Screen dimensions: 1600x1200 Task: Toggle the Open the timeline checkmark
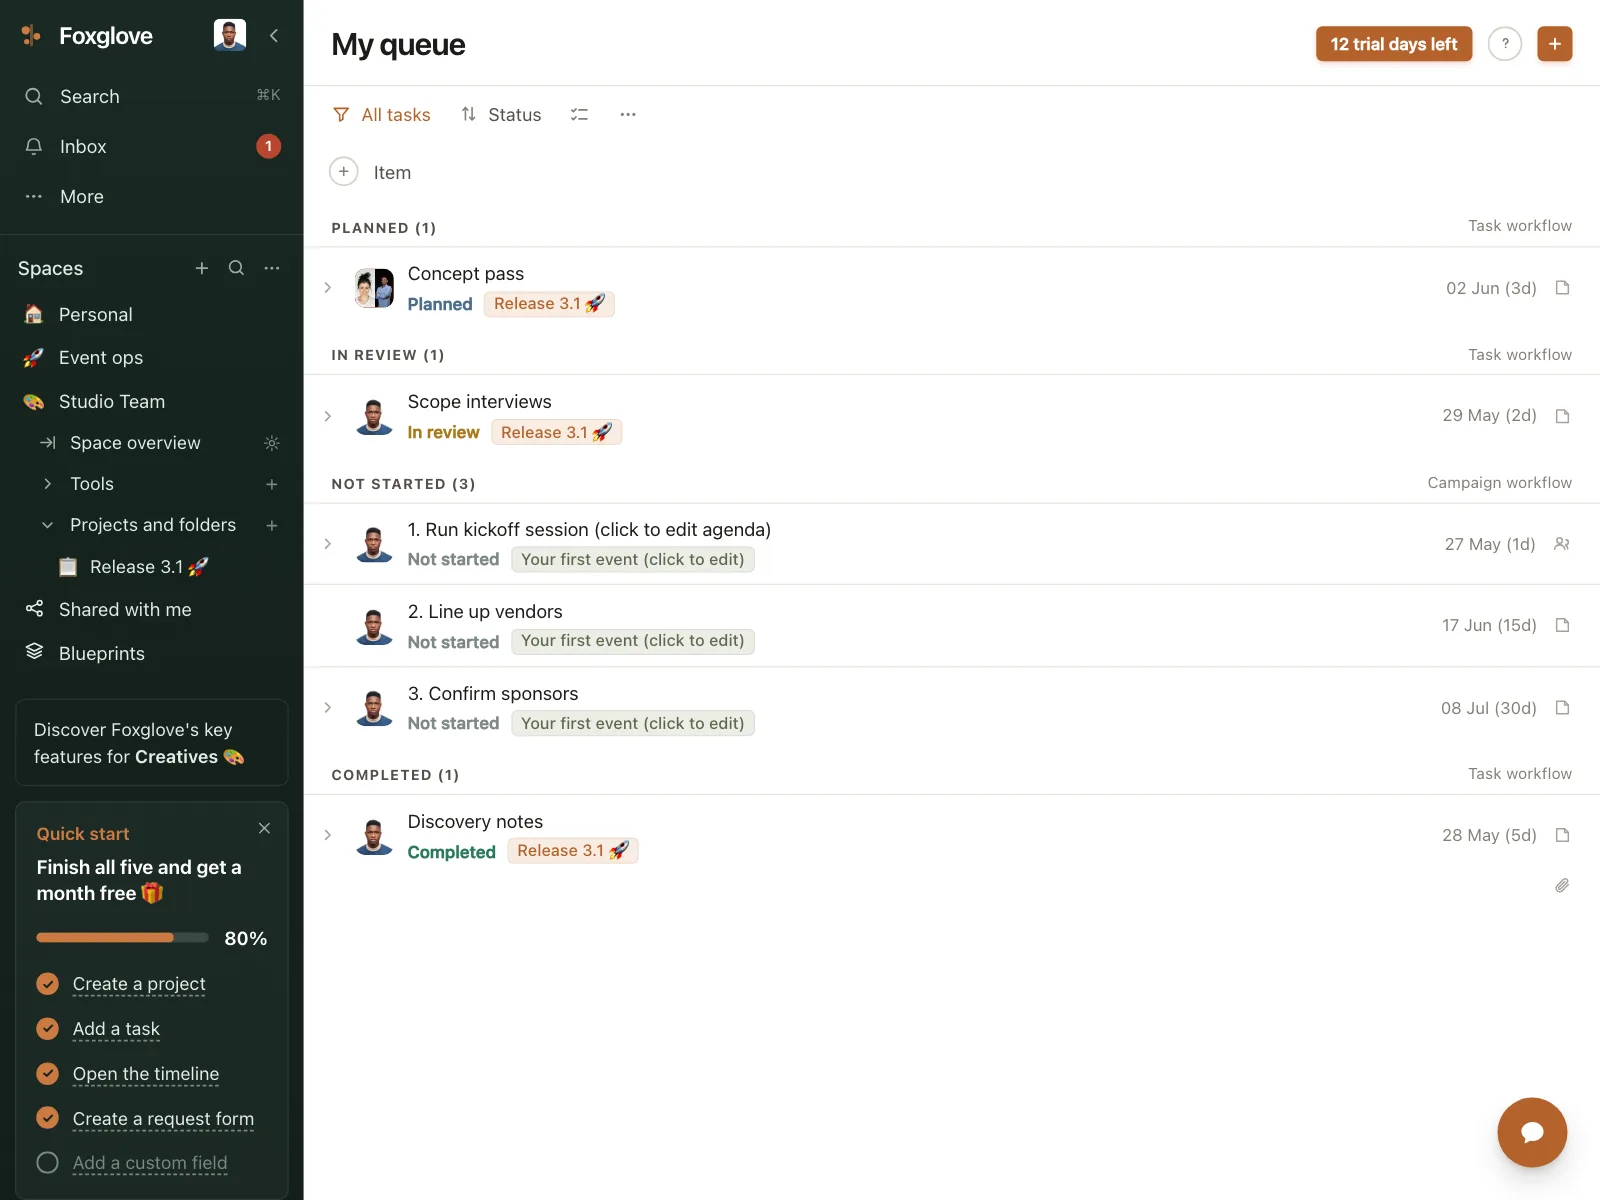pyautogui.click(x=47, y=1073)
